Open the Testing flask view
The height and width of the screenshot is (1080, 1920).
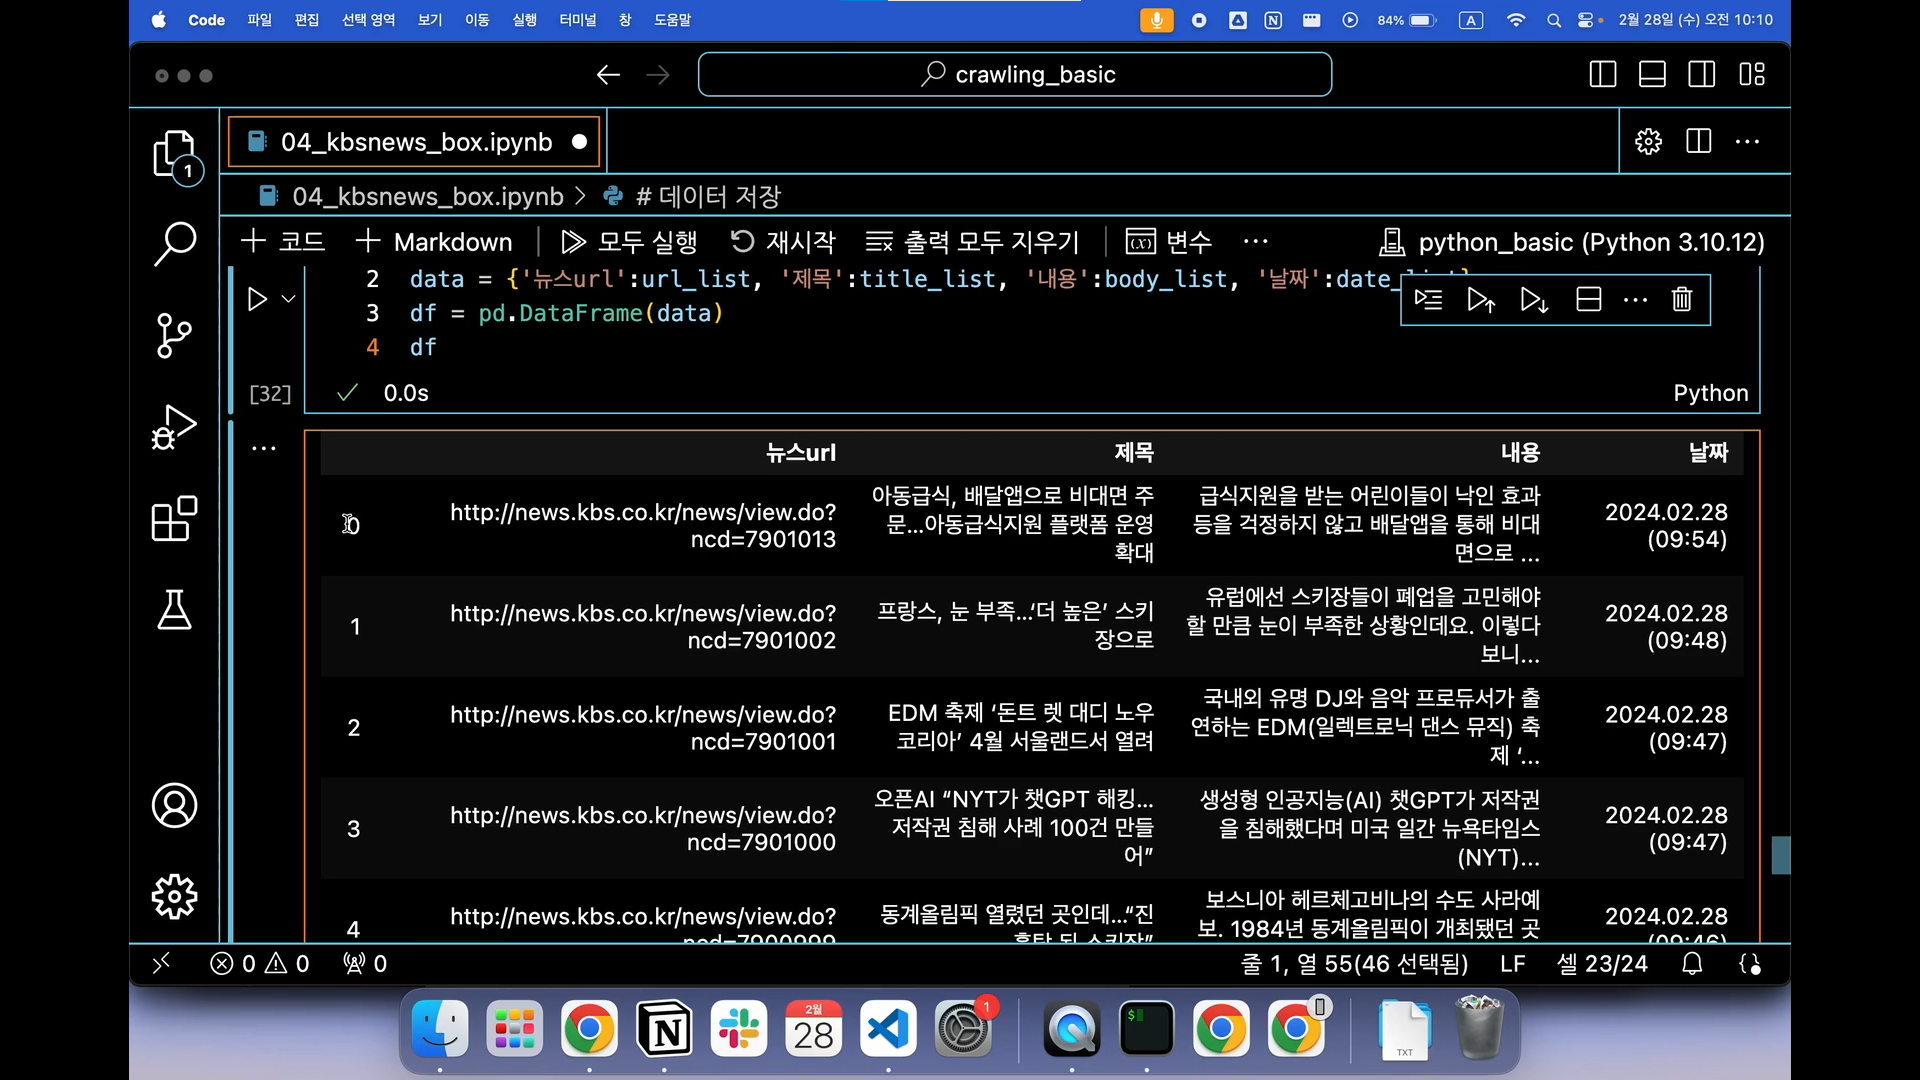tap(175, 610)
